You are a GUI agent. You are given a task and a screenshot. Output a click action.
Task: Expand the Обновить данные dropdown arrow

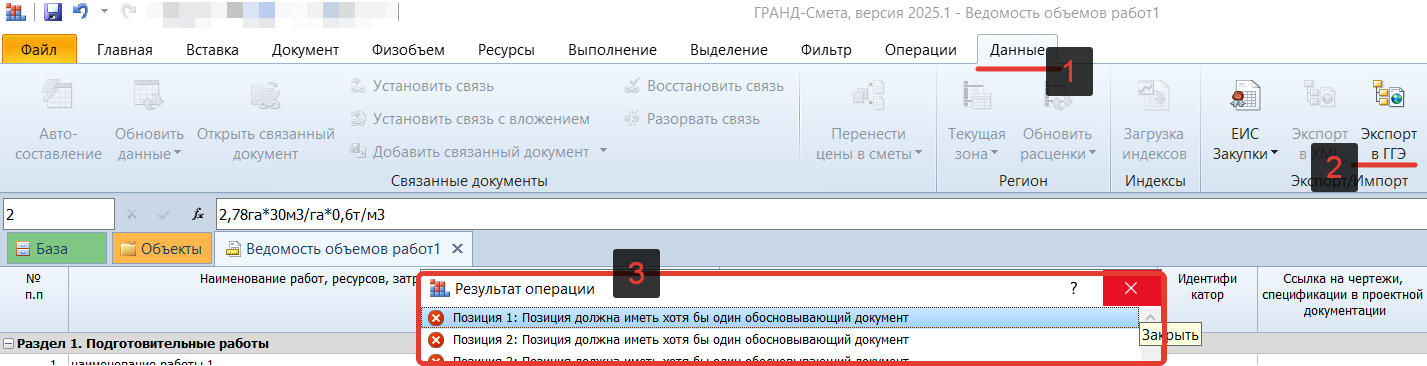point(177,154)
